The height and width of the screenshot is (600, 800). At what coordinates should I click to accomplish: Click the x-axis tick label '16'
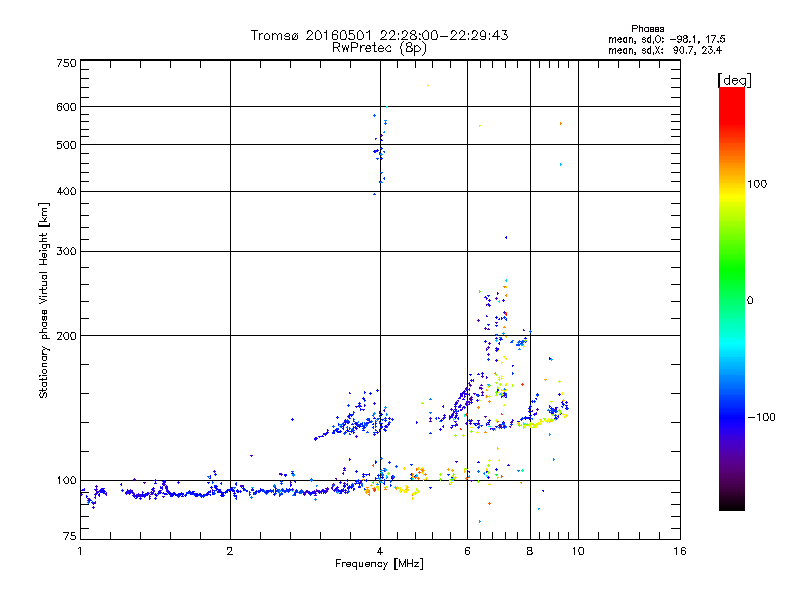(x=680, y=551)
